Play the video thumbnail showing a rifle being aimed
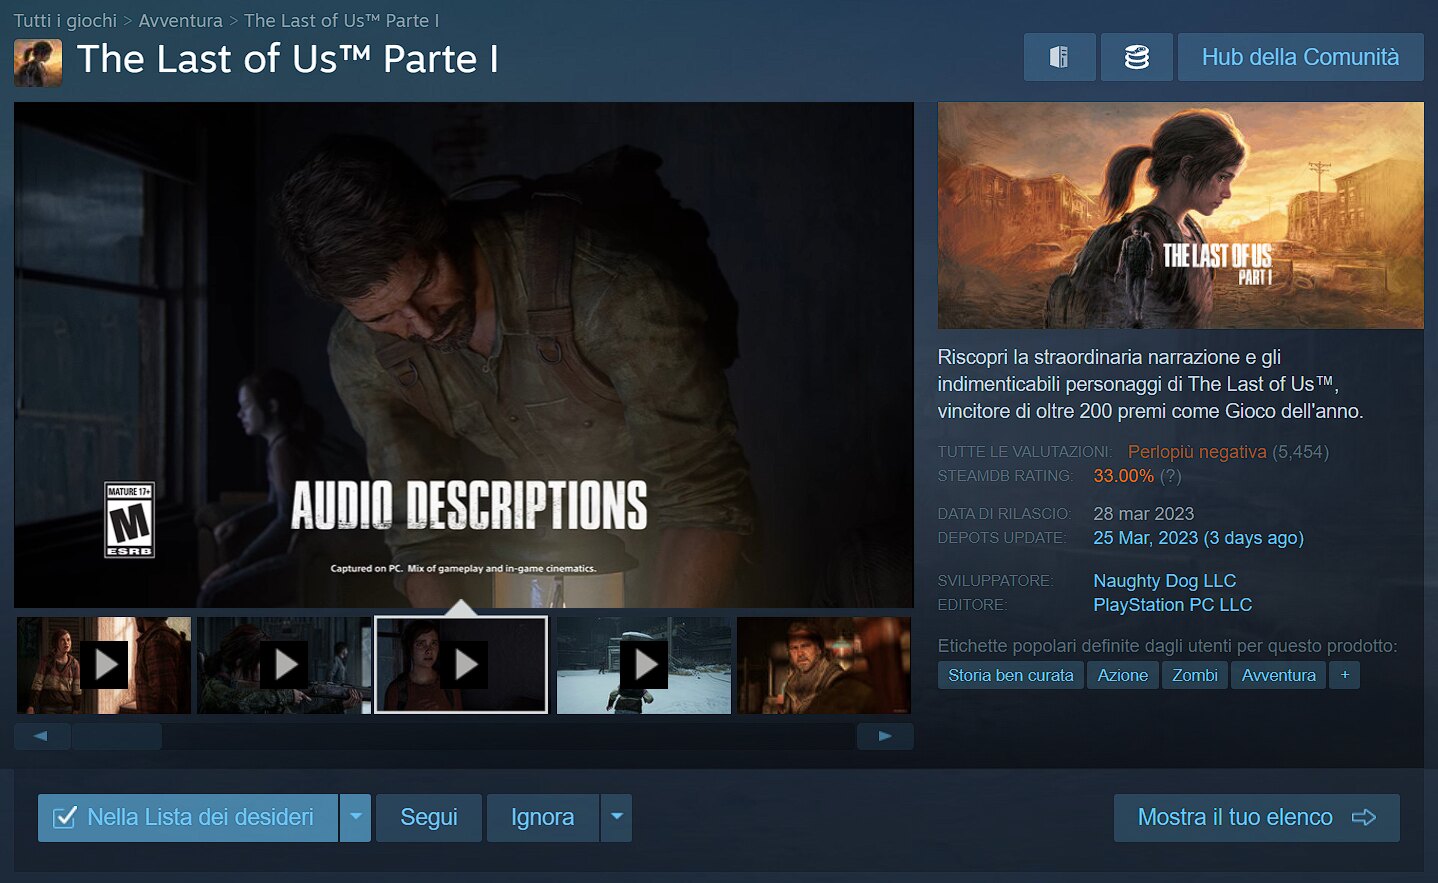 284,665
